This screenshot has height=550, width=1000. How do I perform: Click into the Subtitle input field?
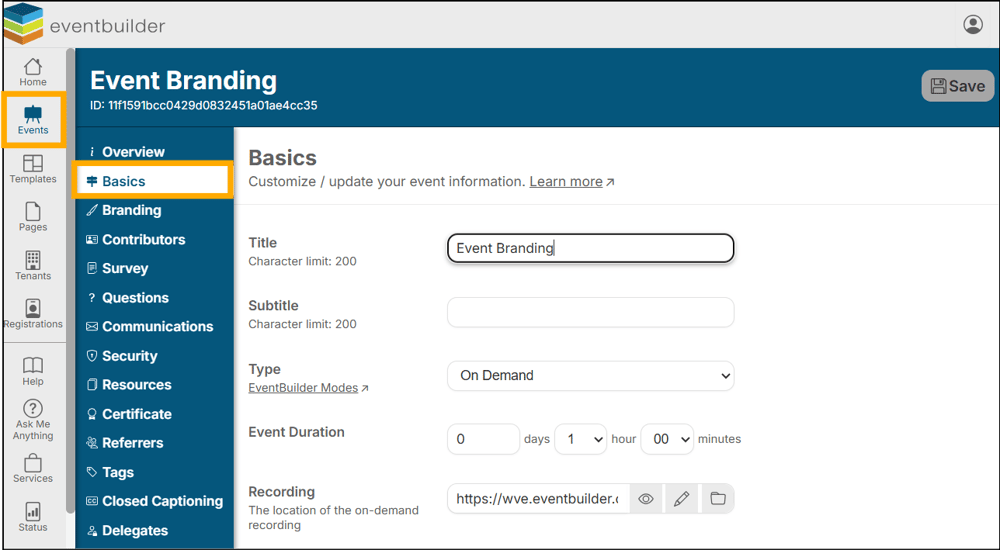[x=591, y=312]
